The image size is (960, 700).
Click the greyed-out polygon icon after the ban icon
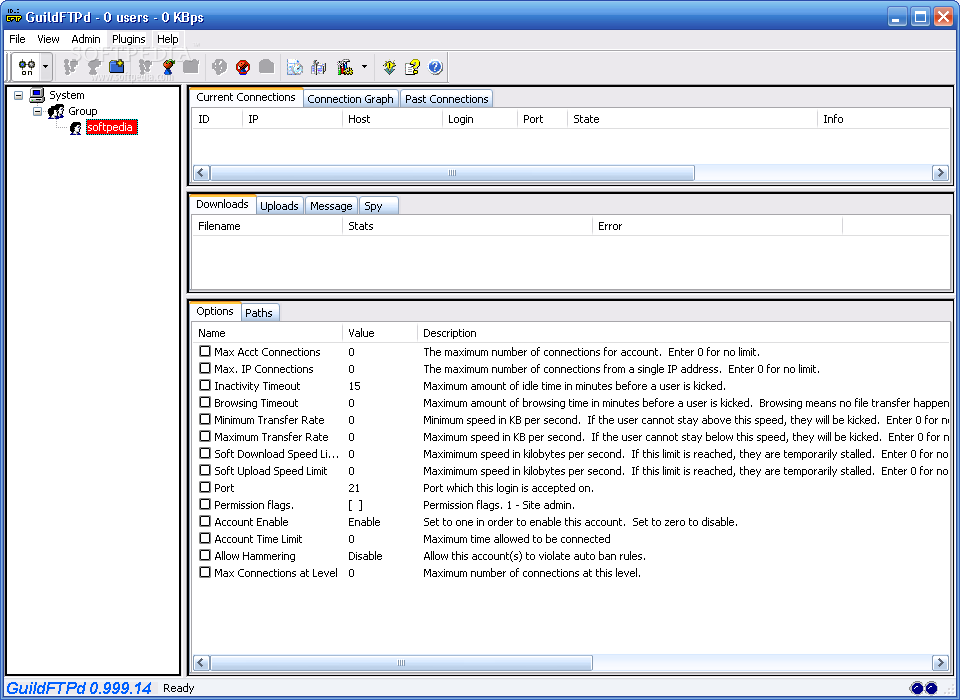point(266,67)
